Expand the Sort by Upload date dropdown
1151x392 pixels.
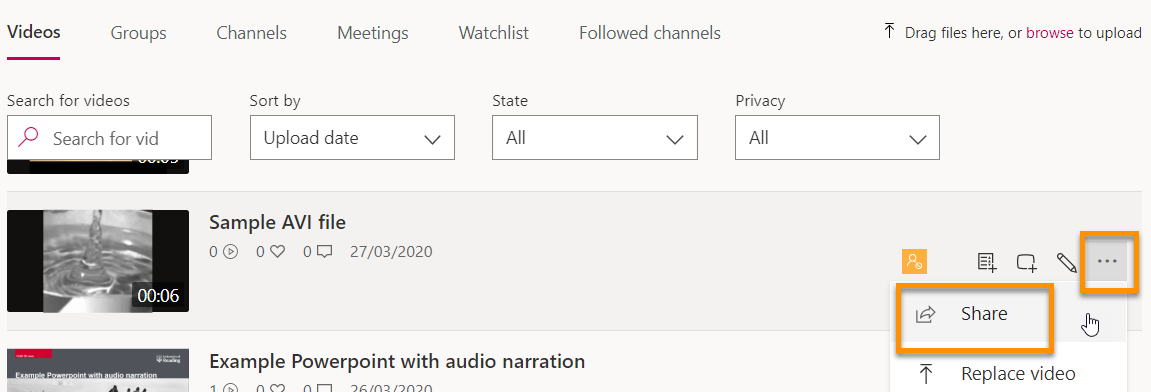352,137
